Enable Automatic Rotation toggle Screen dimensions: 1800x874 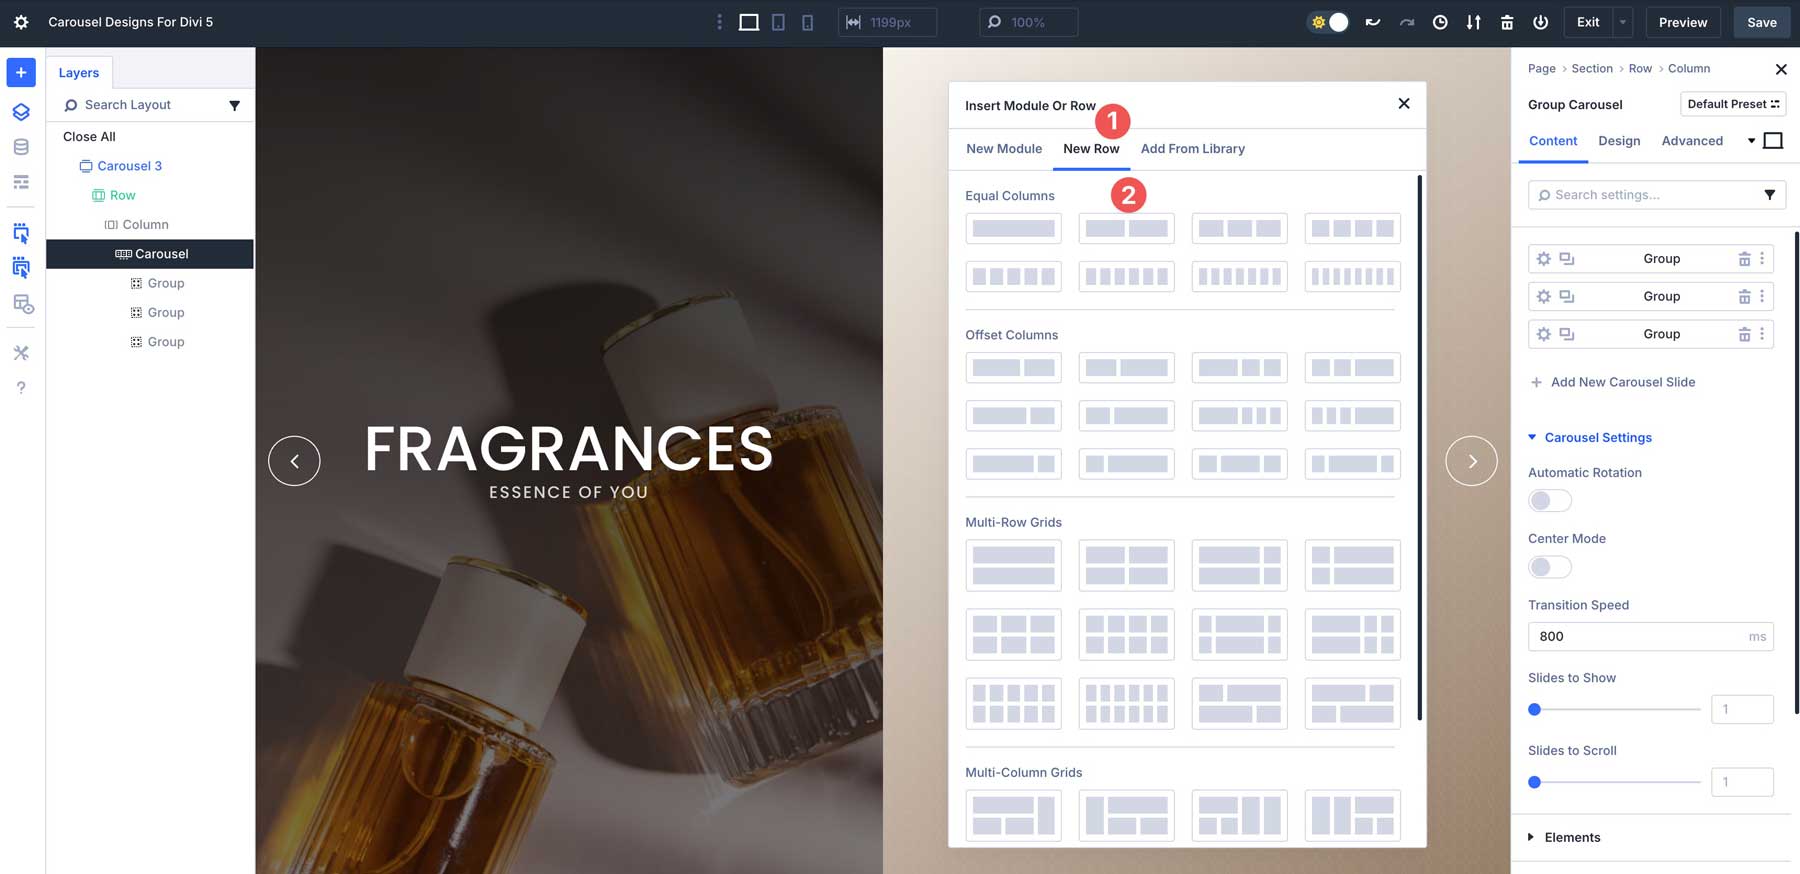[x=1549, y=501]
